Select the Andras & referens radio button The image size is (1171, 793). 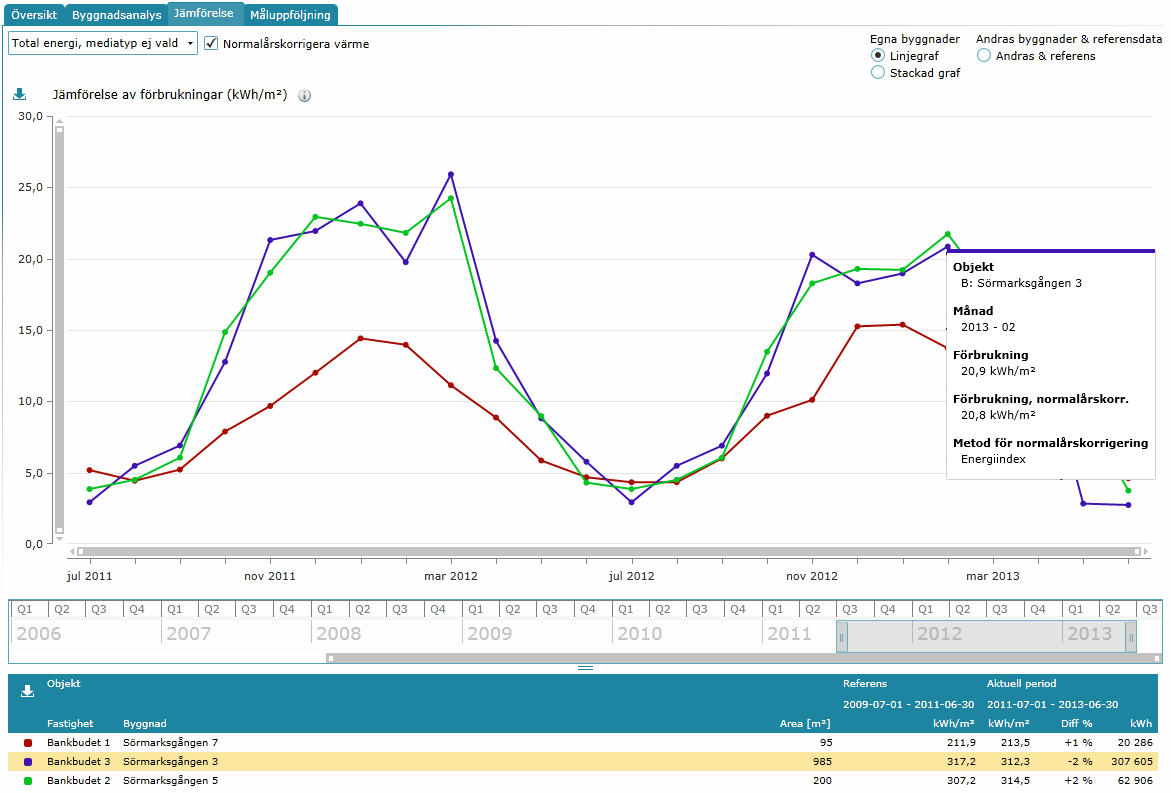point(984,55)
